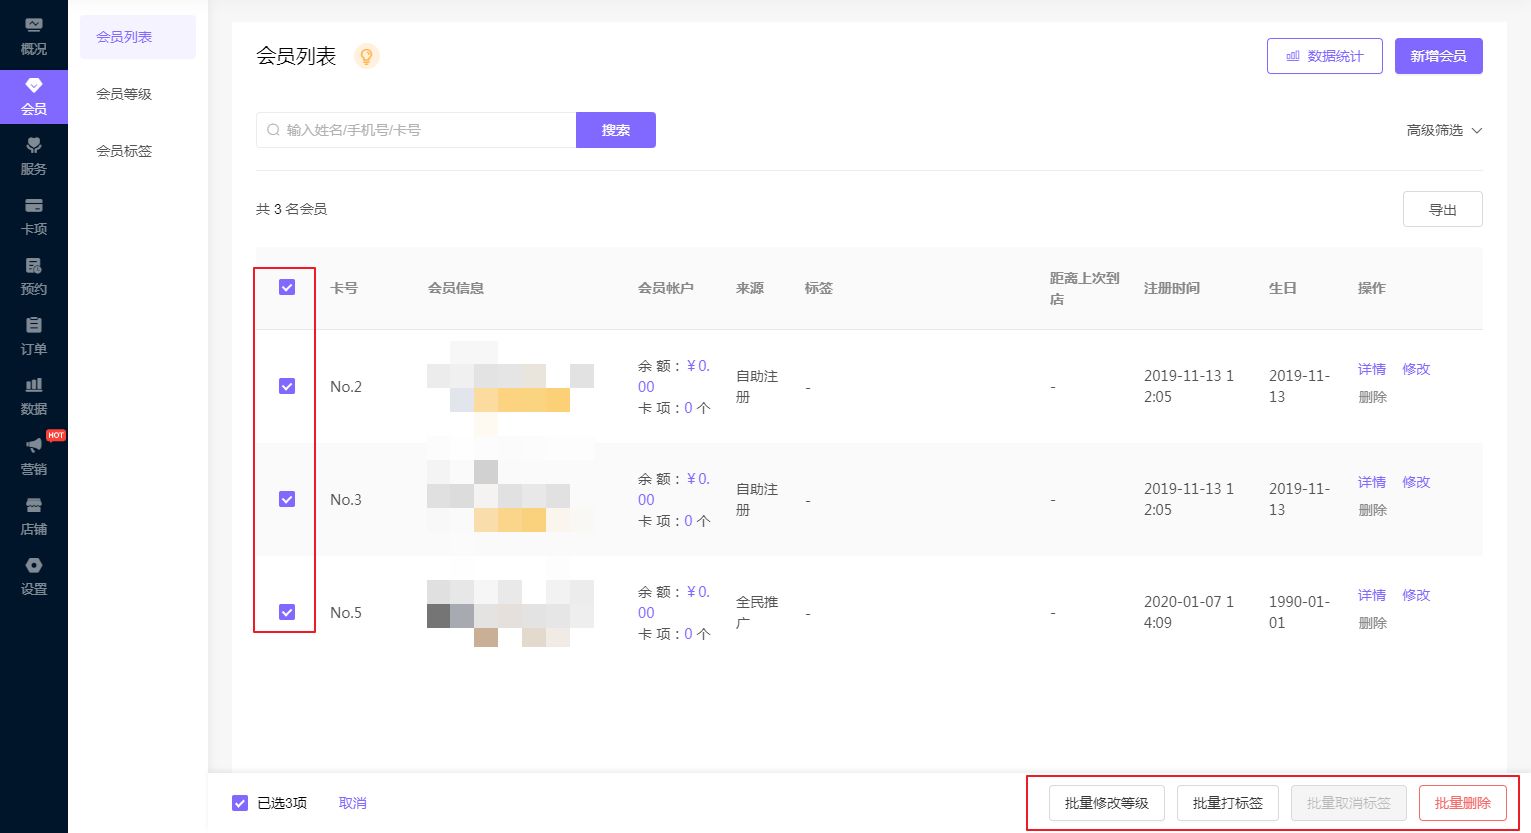This screenshot has height=833, width=1531.
Task: Focus the 输入姓名/手机号/卡号 search field
Action: tap(416, 130)
